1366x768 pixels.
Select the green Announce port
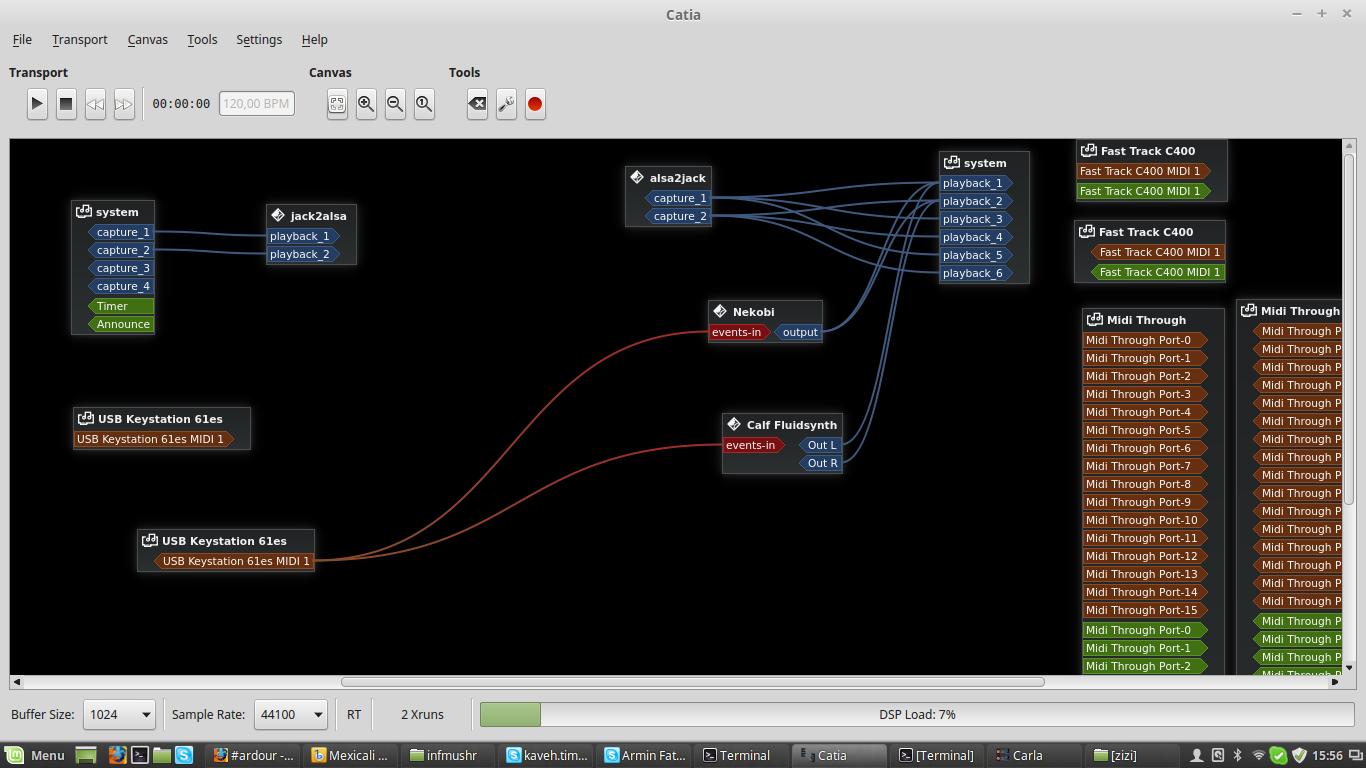coord(121,324)
